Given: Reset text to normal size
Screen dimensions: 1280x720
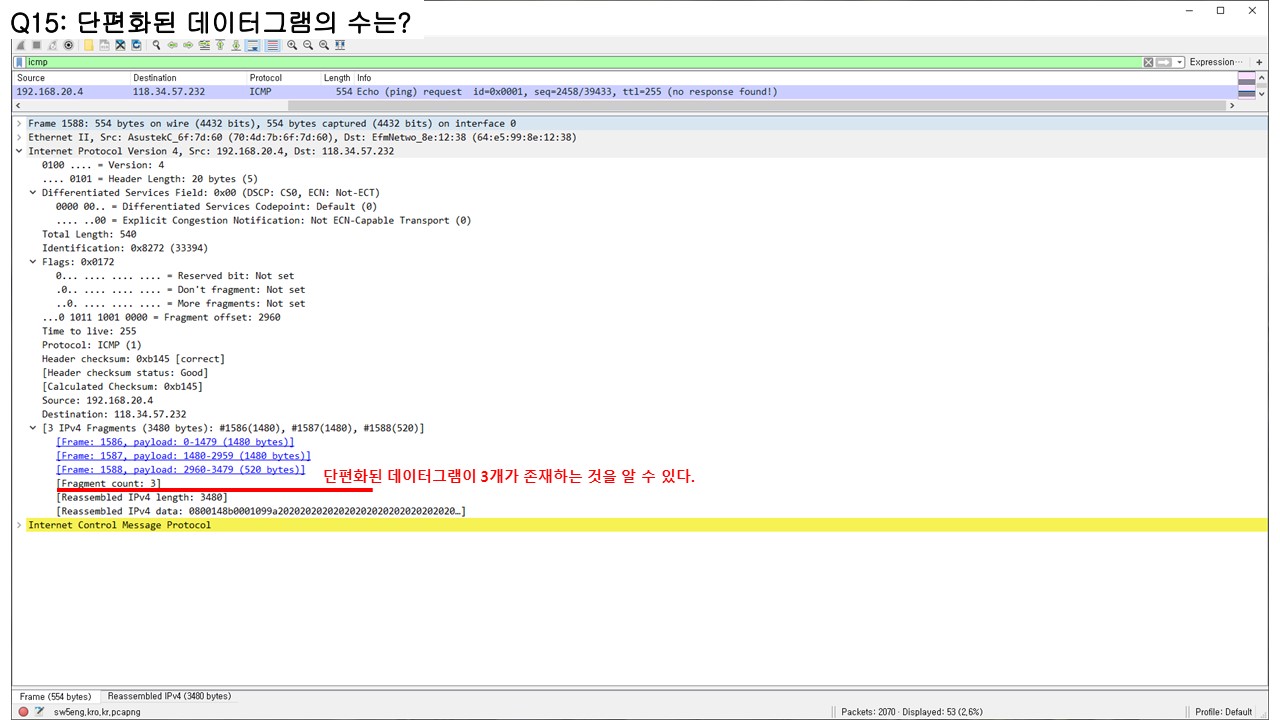Looking at the screenshot, I should [x=324, y=45].
